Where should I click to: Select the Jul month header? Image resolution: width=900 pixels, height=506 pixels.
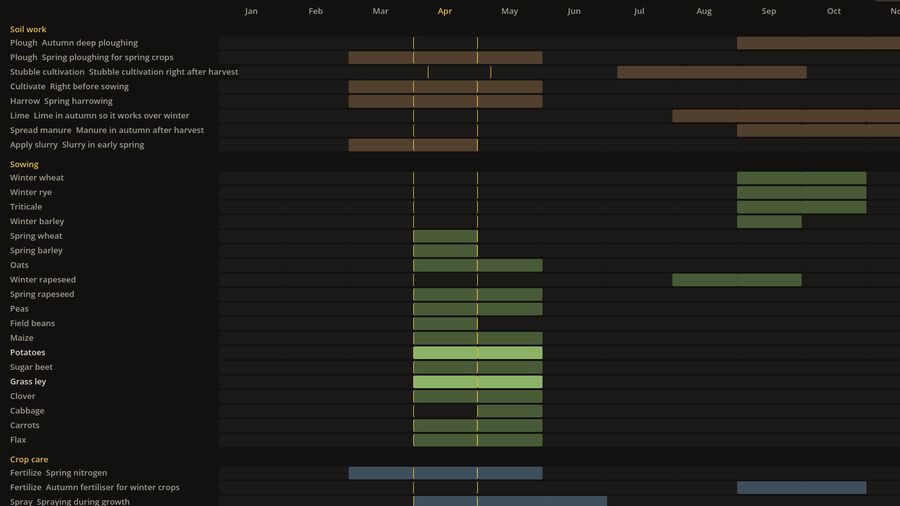coord(639,11)
